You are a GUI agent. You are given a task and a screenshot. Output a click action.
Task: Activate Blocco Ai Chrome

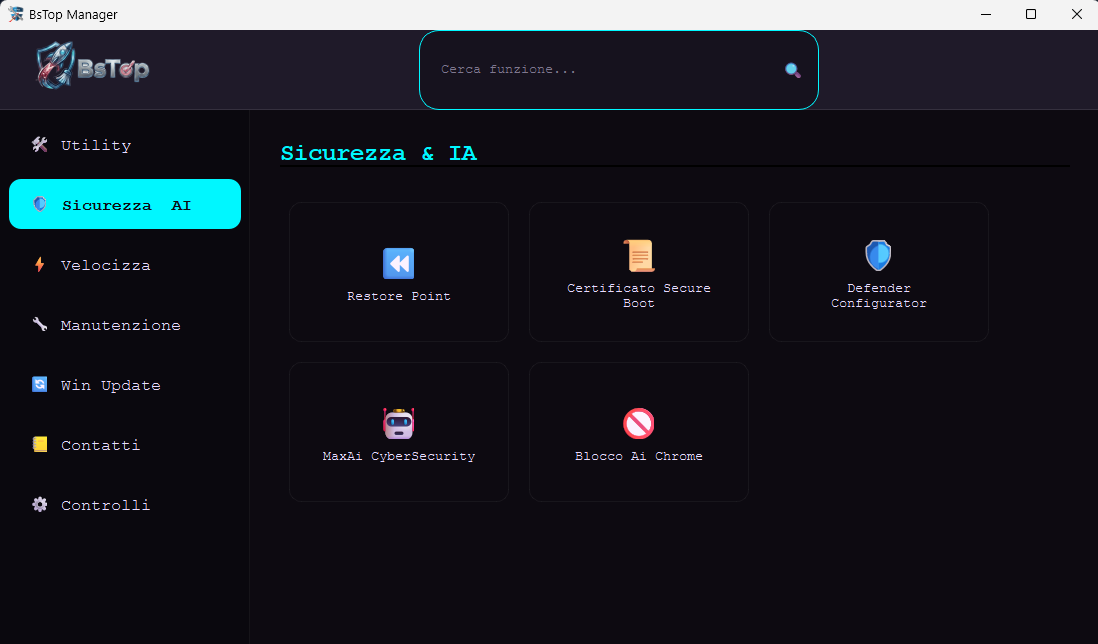[x=638, y=431]
